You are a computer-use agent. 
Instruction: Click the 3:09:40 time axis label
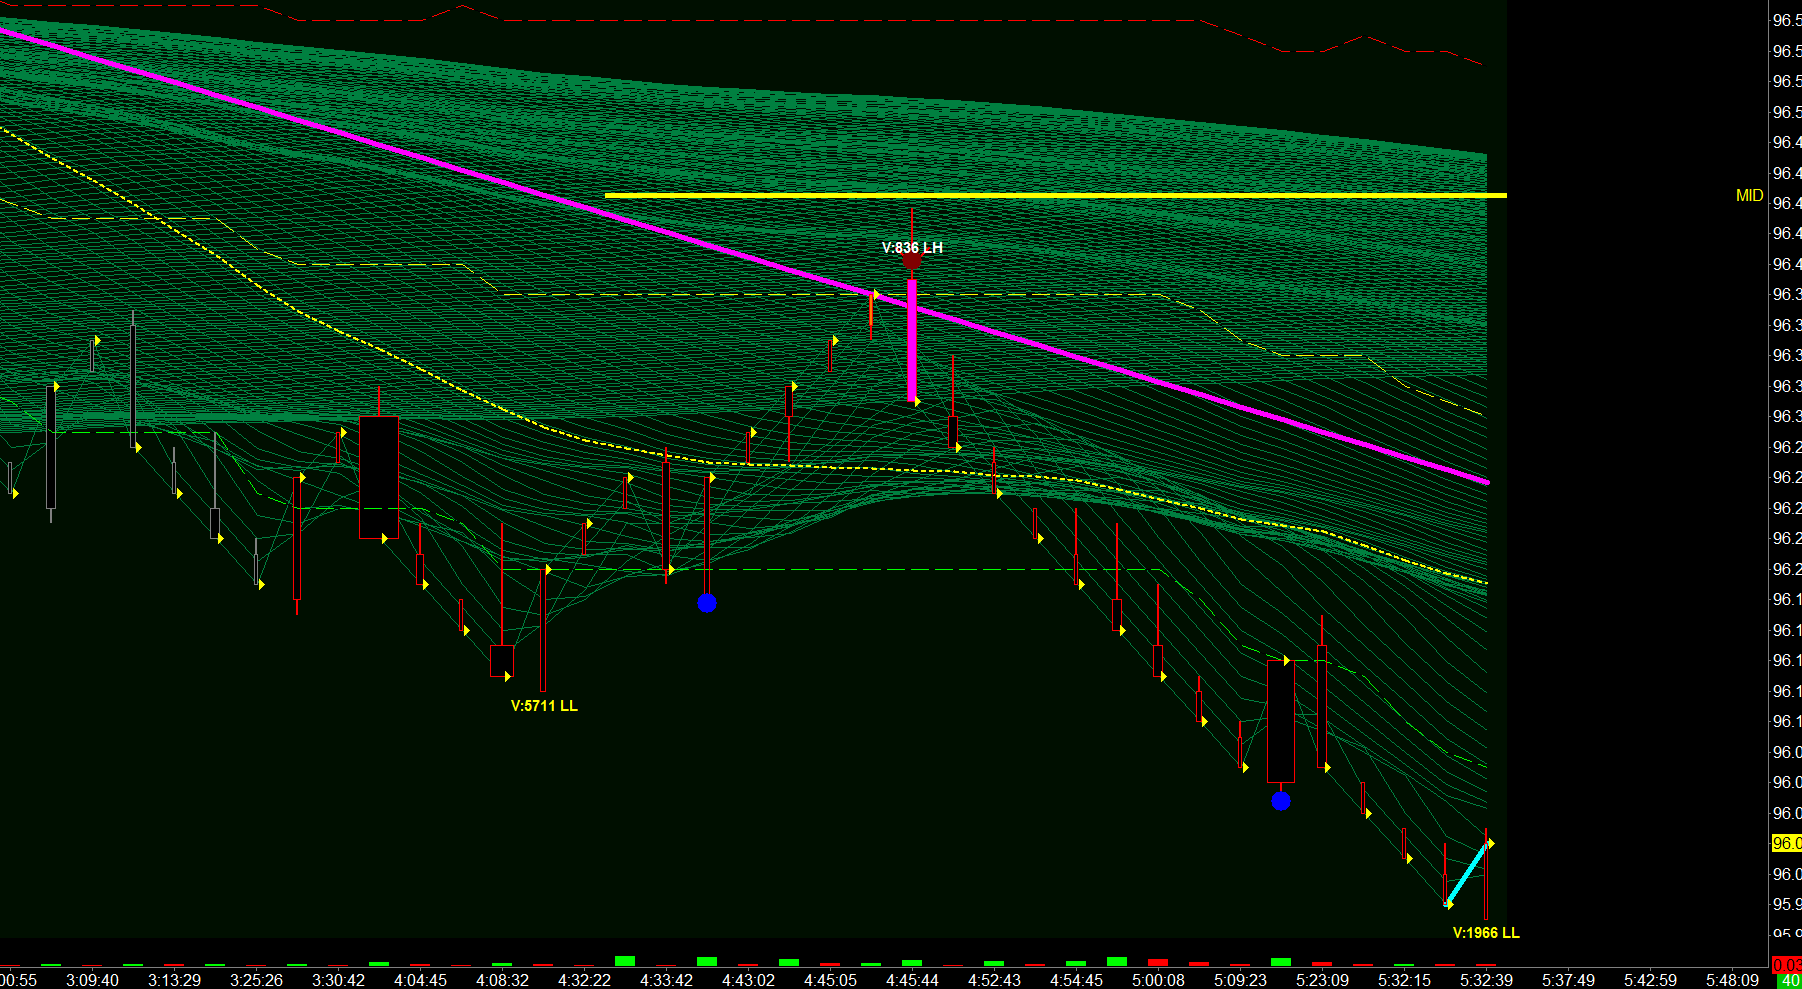click(x=92, y=980)
